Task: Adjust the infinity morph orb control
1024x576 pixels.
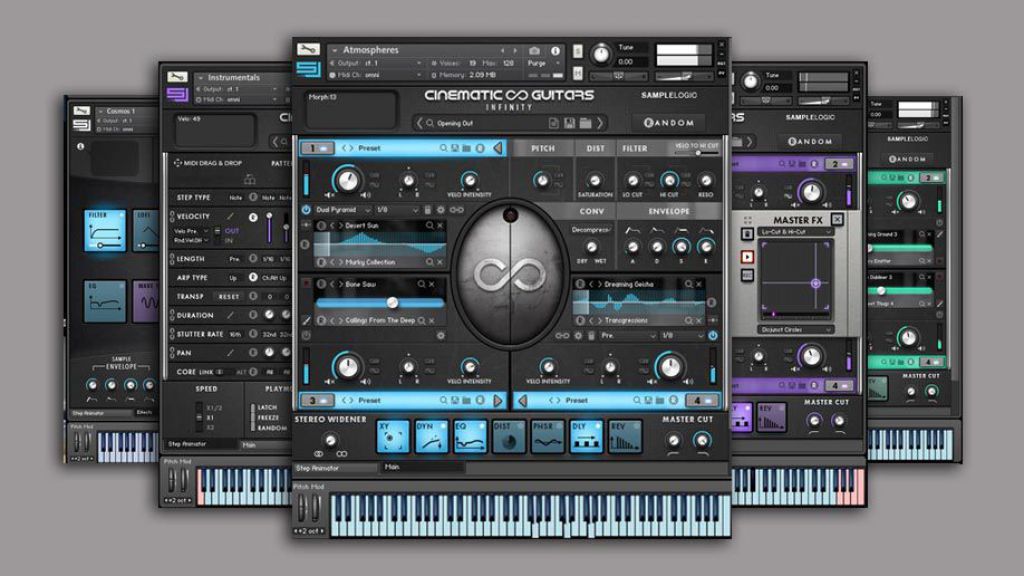Action: 510,274
